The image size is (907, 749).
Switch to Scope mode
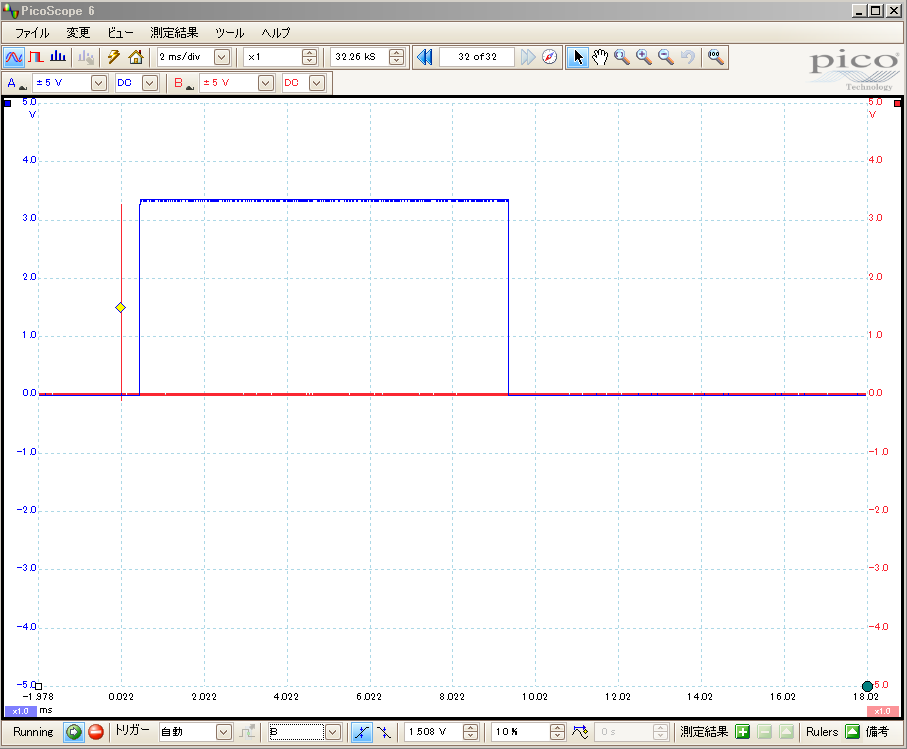coord(13,57)
